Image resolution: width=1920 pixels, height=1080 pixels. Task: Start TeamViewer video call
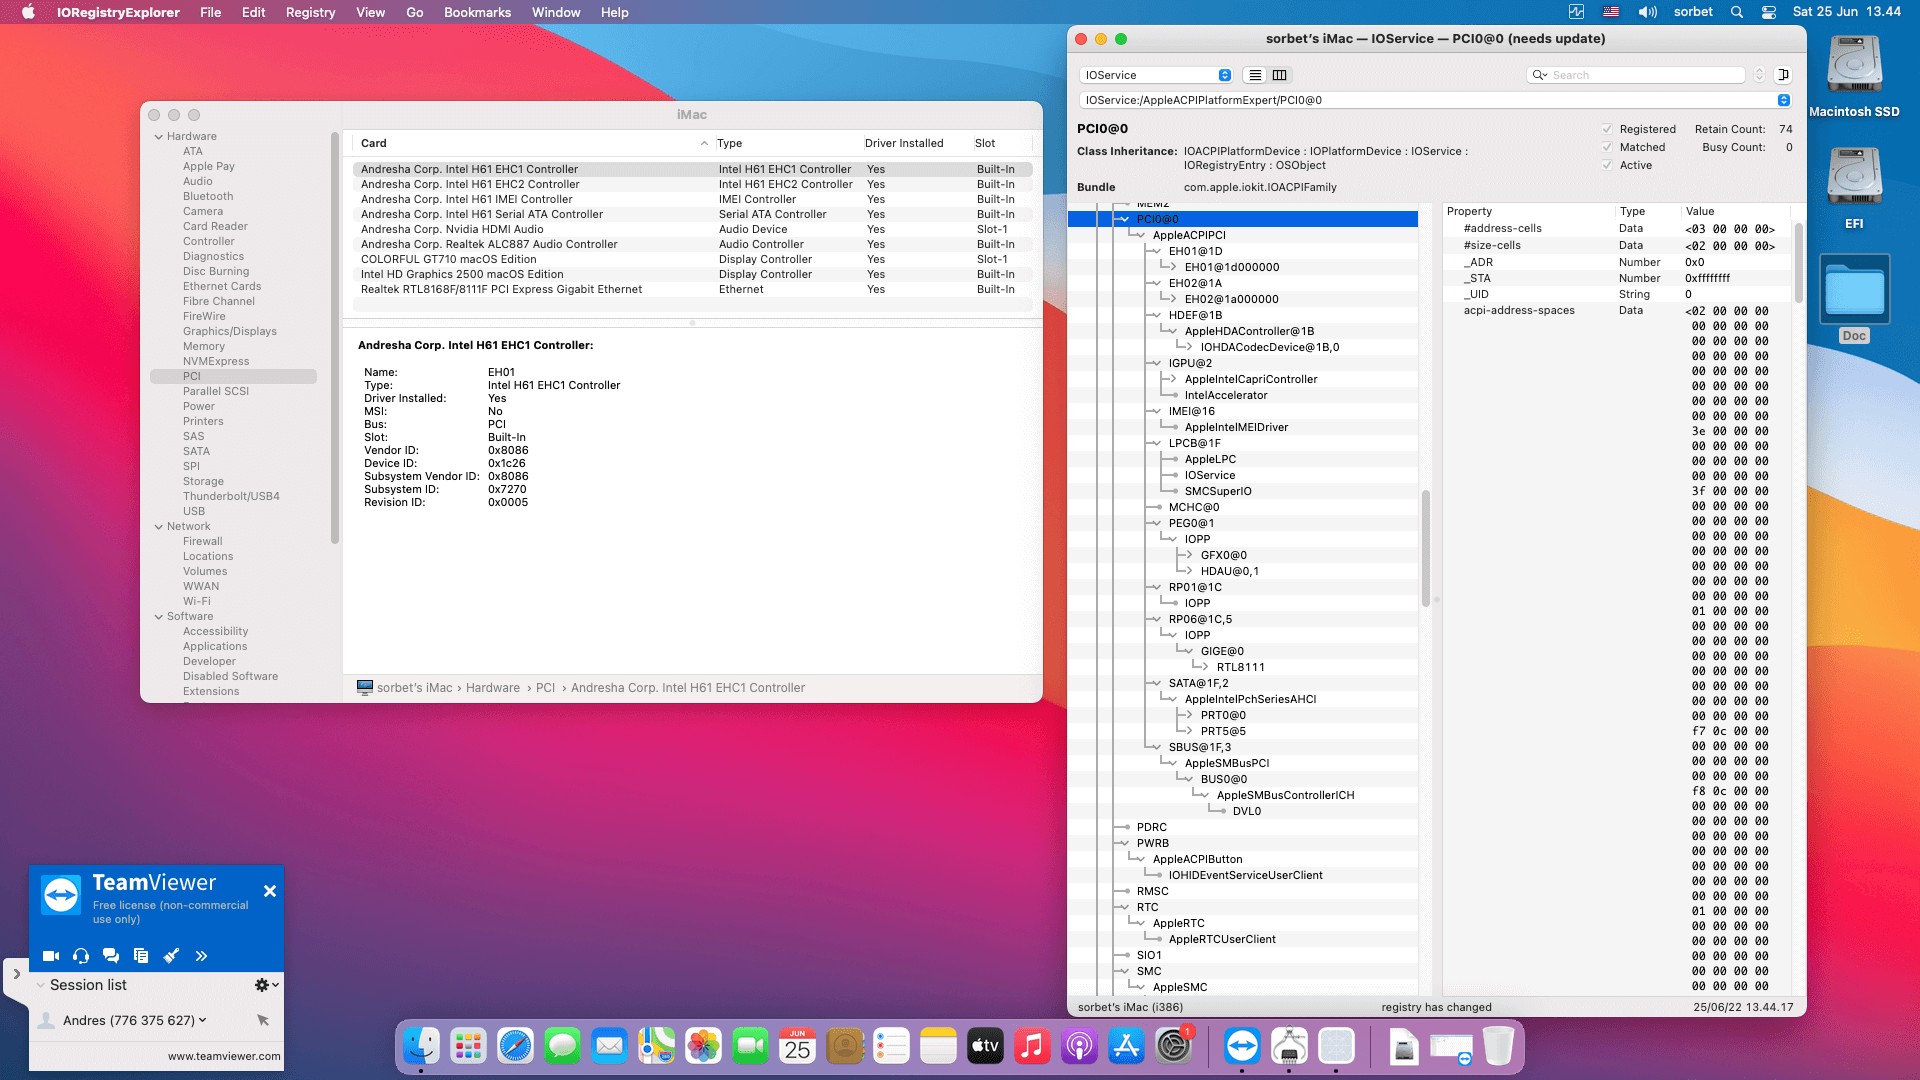click(x=51, y=956)
